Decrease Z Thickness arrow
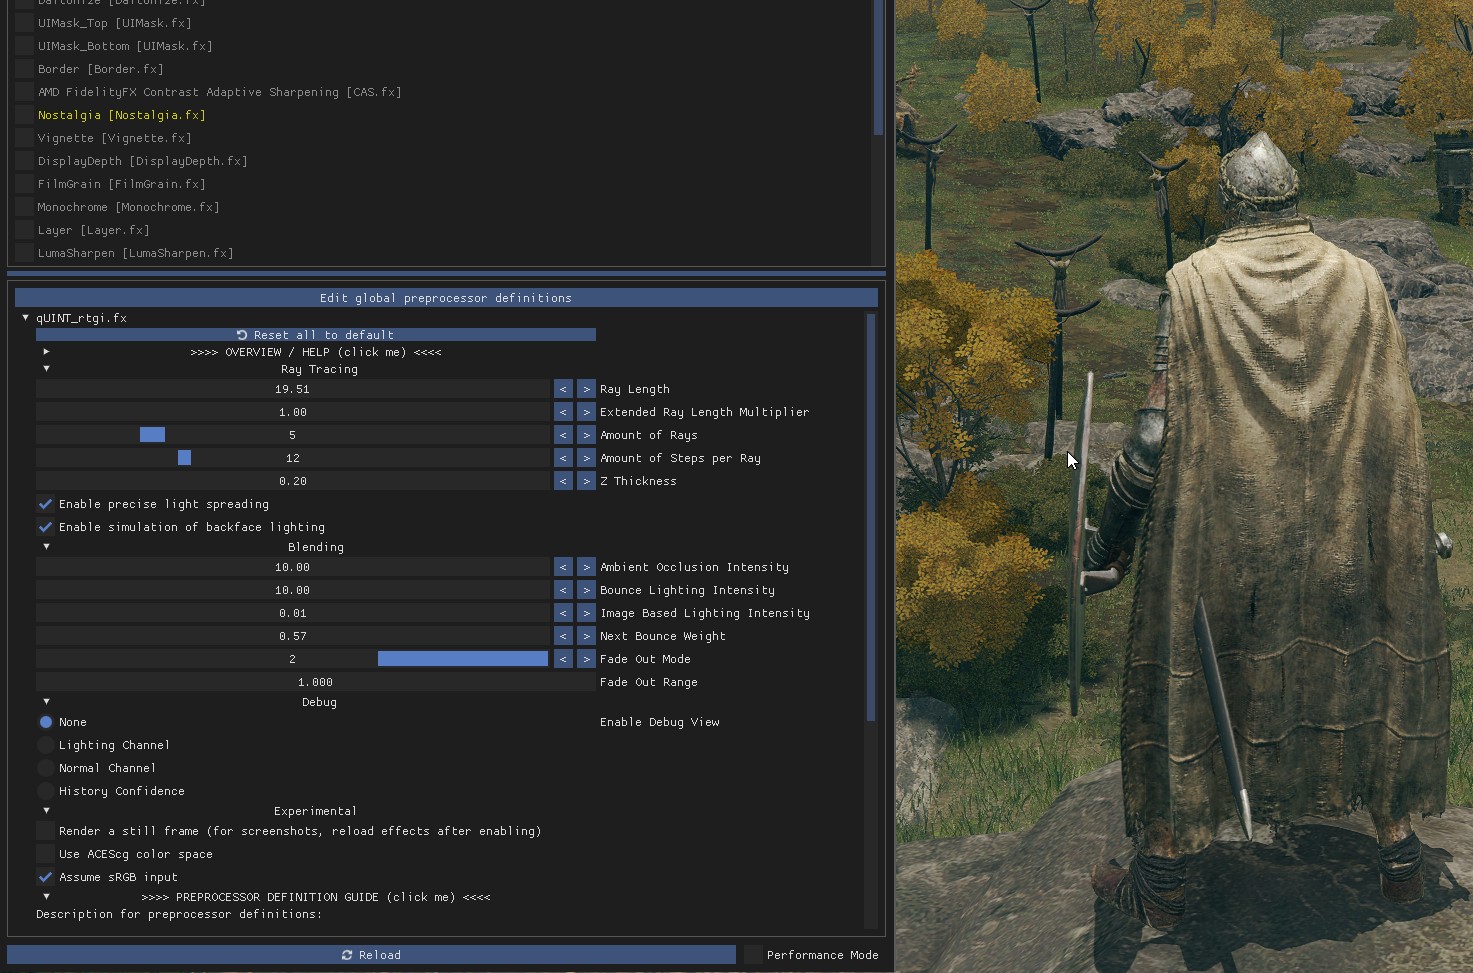This screenshot has height=973, width=1473. (x=563, y=481)
